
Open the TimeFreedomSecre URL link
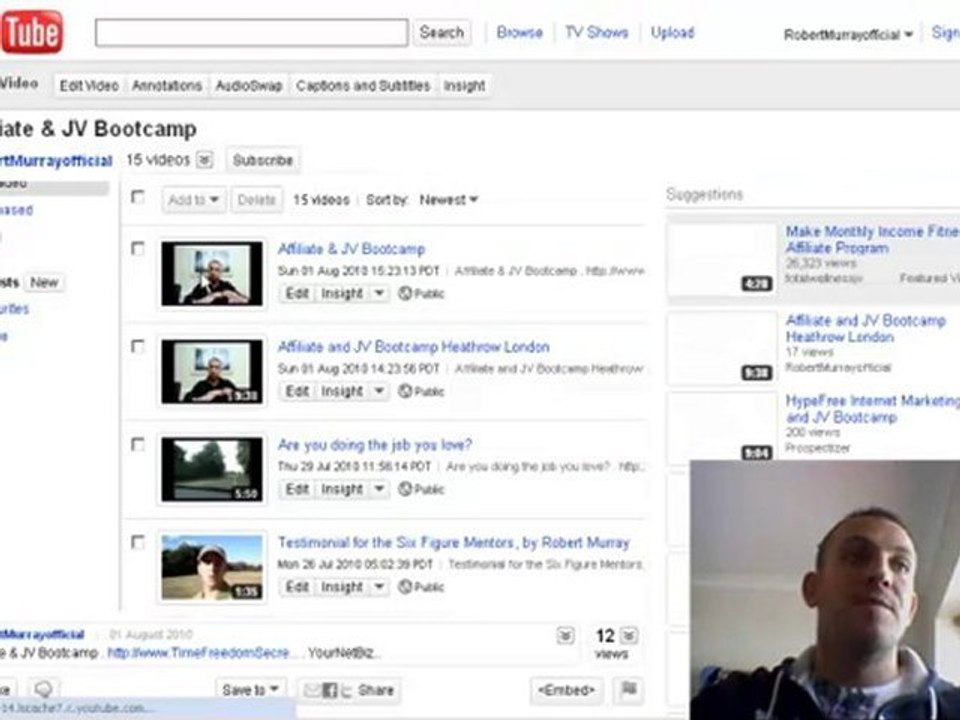click(198, 653)
